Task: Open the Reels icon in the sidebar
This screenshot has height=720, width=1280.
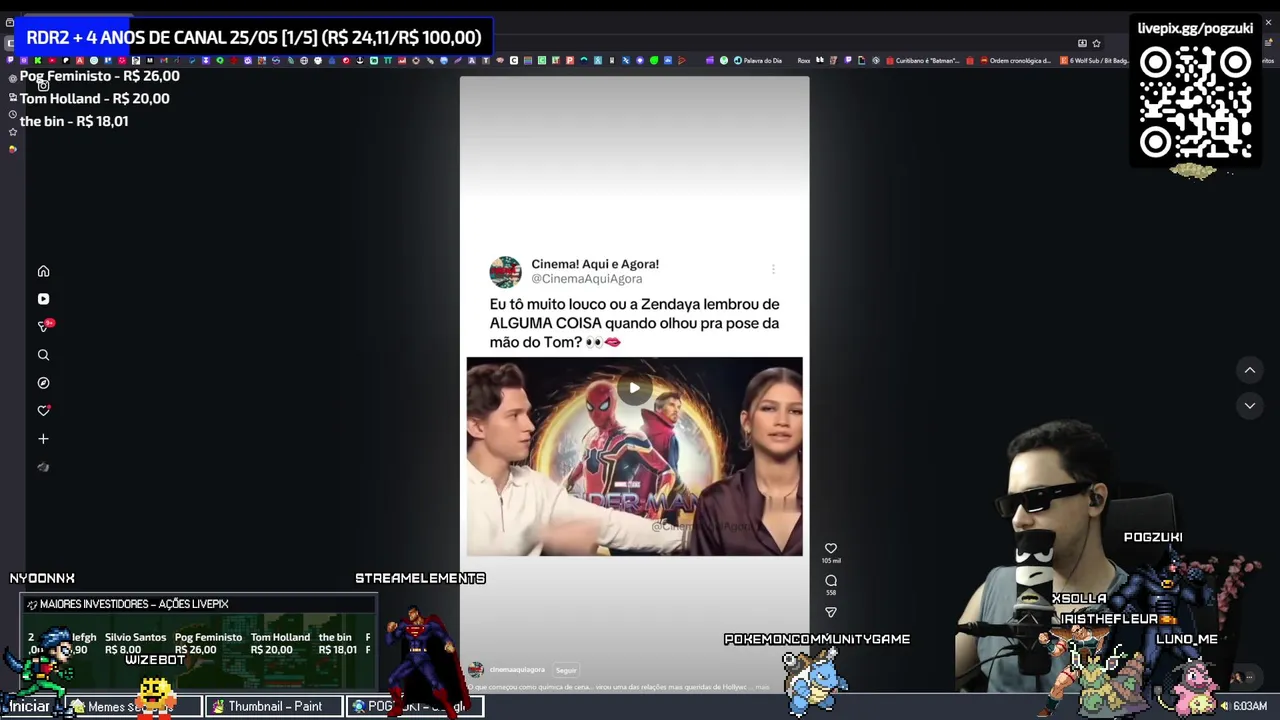Action: pos(43,299)
